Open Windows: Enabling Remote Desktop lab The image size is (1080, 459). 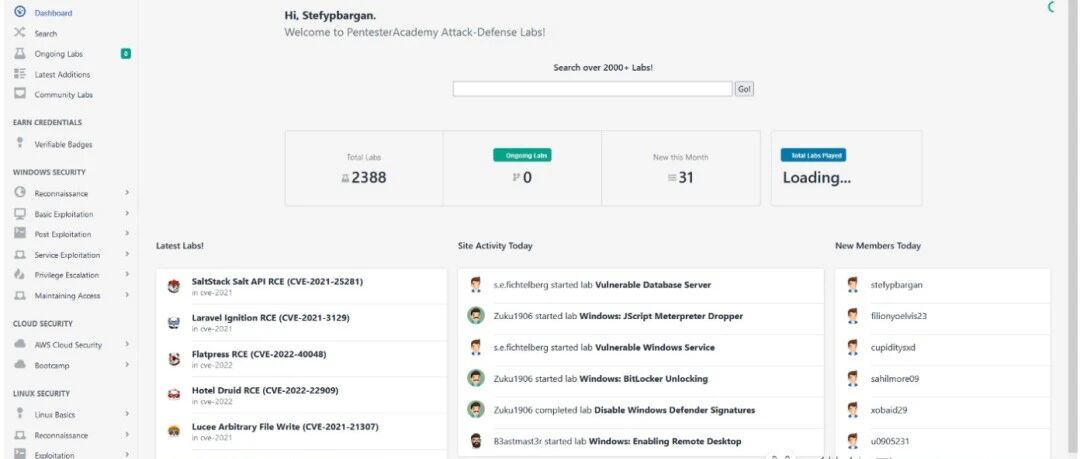pyautogui.click(x=665, y=441)
